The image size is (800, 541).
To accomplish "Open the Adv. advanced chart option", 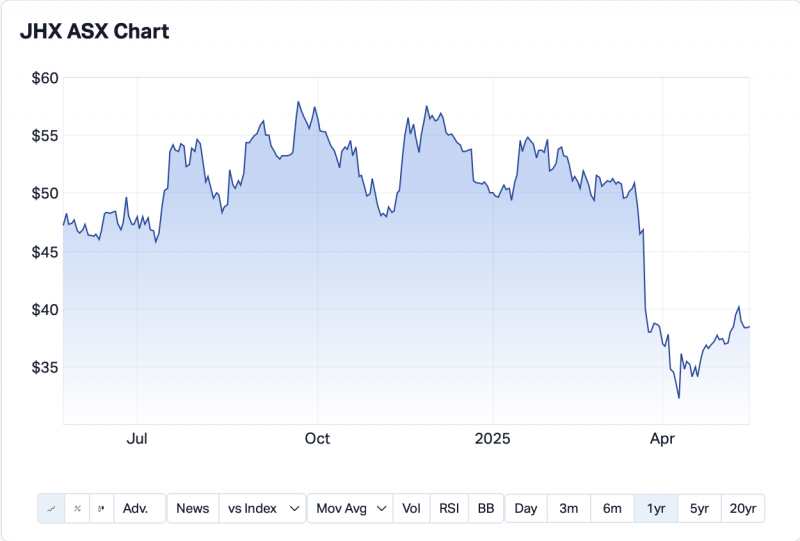I will (136, 508).
